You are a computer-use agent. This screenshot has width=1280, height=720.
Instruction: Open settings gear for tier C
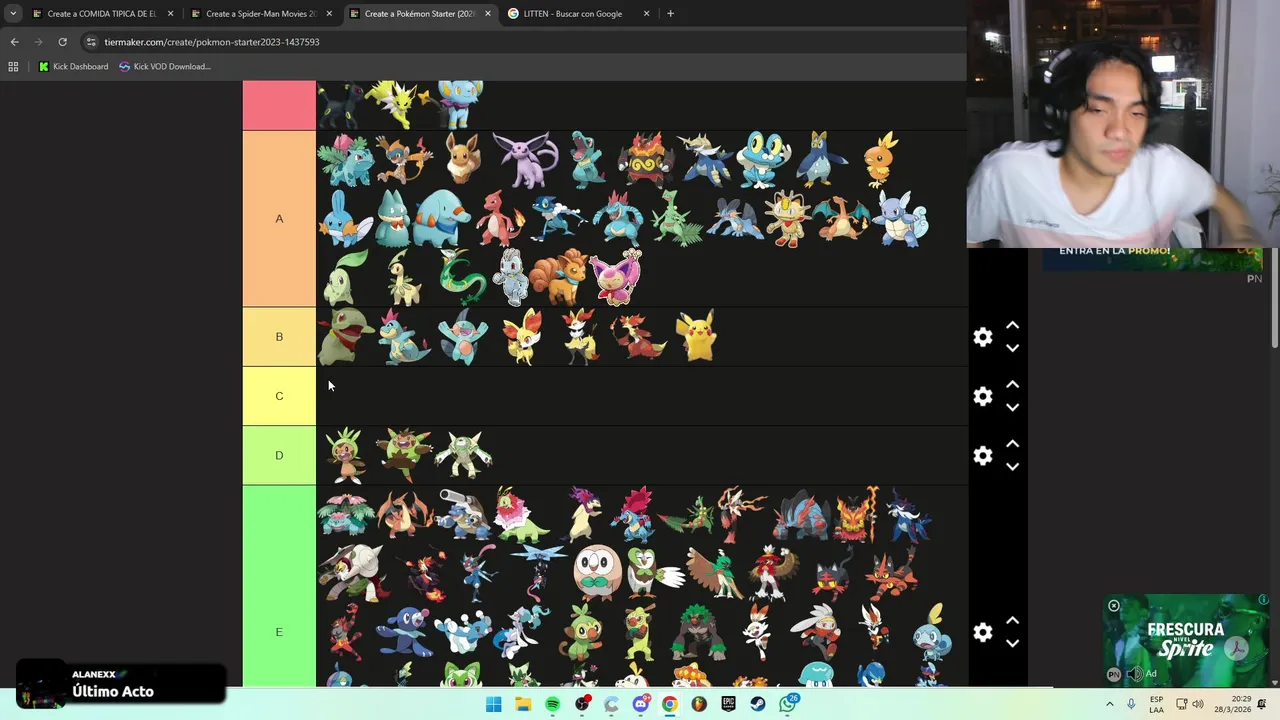[x=983, y=396]
